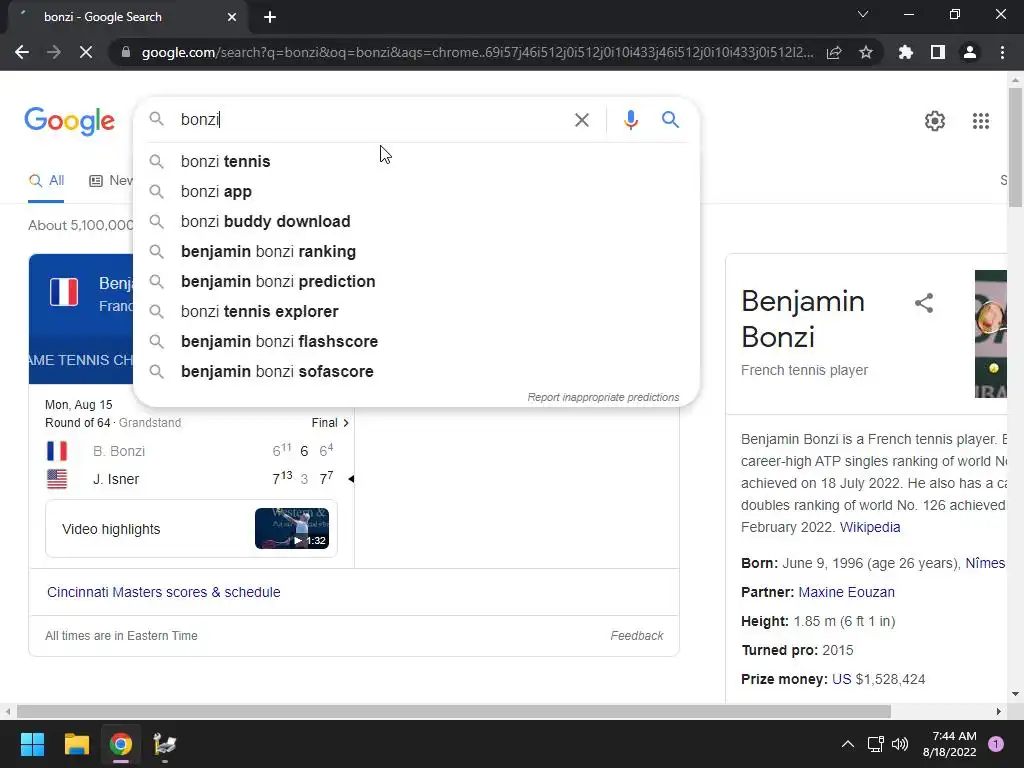Open the Maxine Eouzan partner link
1024x768 pixels.
846,592
